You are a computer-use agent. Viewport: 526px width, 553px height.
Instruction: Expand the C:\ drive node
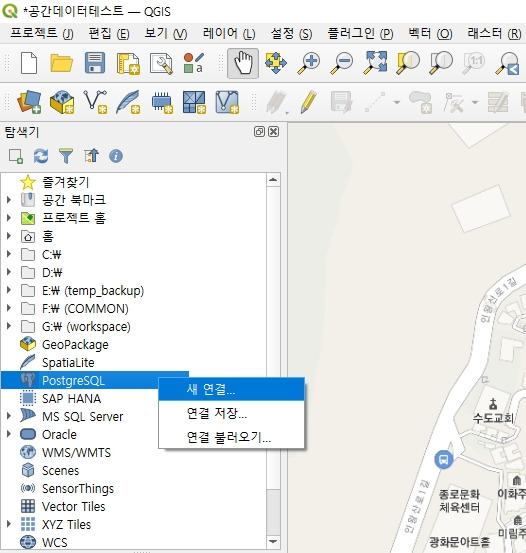tap(9, 254)
